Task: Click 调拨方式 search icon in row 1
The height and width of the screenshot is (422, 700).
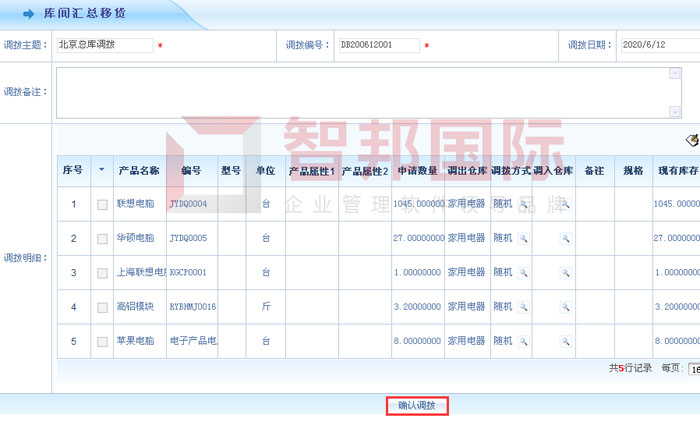Action: [x=523, y=204]
